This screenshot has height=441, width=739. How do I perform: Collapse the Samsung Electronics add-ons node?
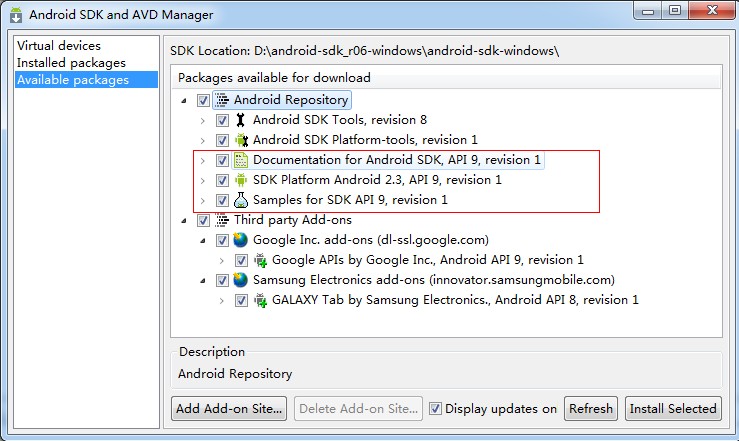click(203, 281)
